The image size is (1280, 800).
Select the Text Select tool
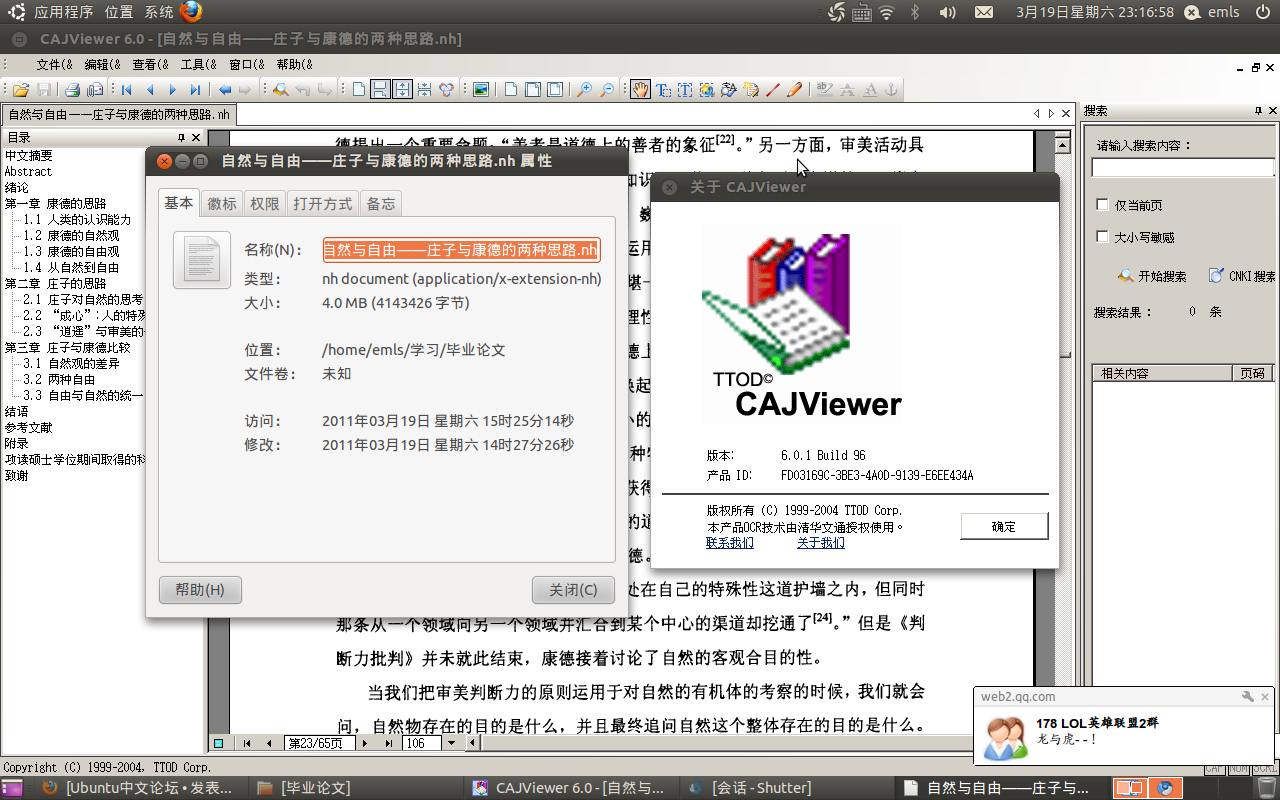[663, 90]
